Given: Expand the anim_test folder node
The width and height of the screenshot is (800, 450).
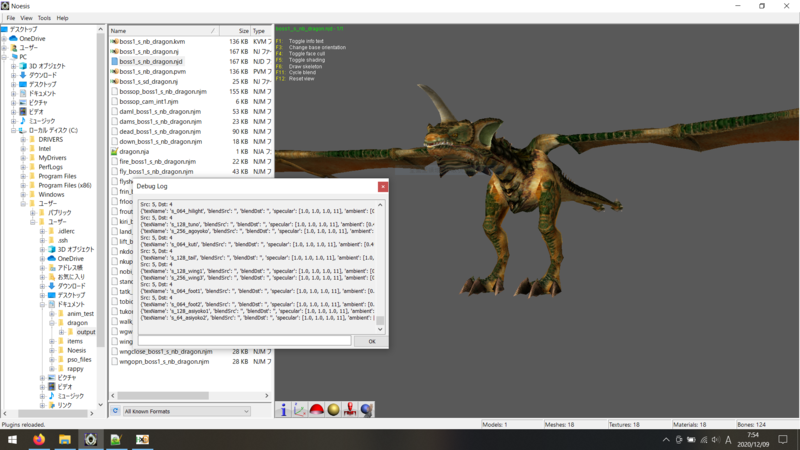Looking at the screenshot, I should 52,313.
